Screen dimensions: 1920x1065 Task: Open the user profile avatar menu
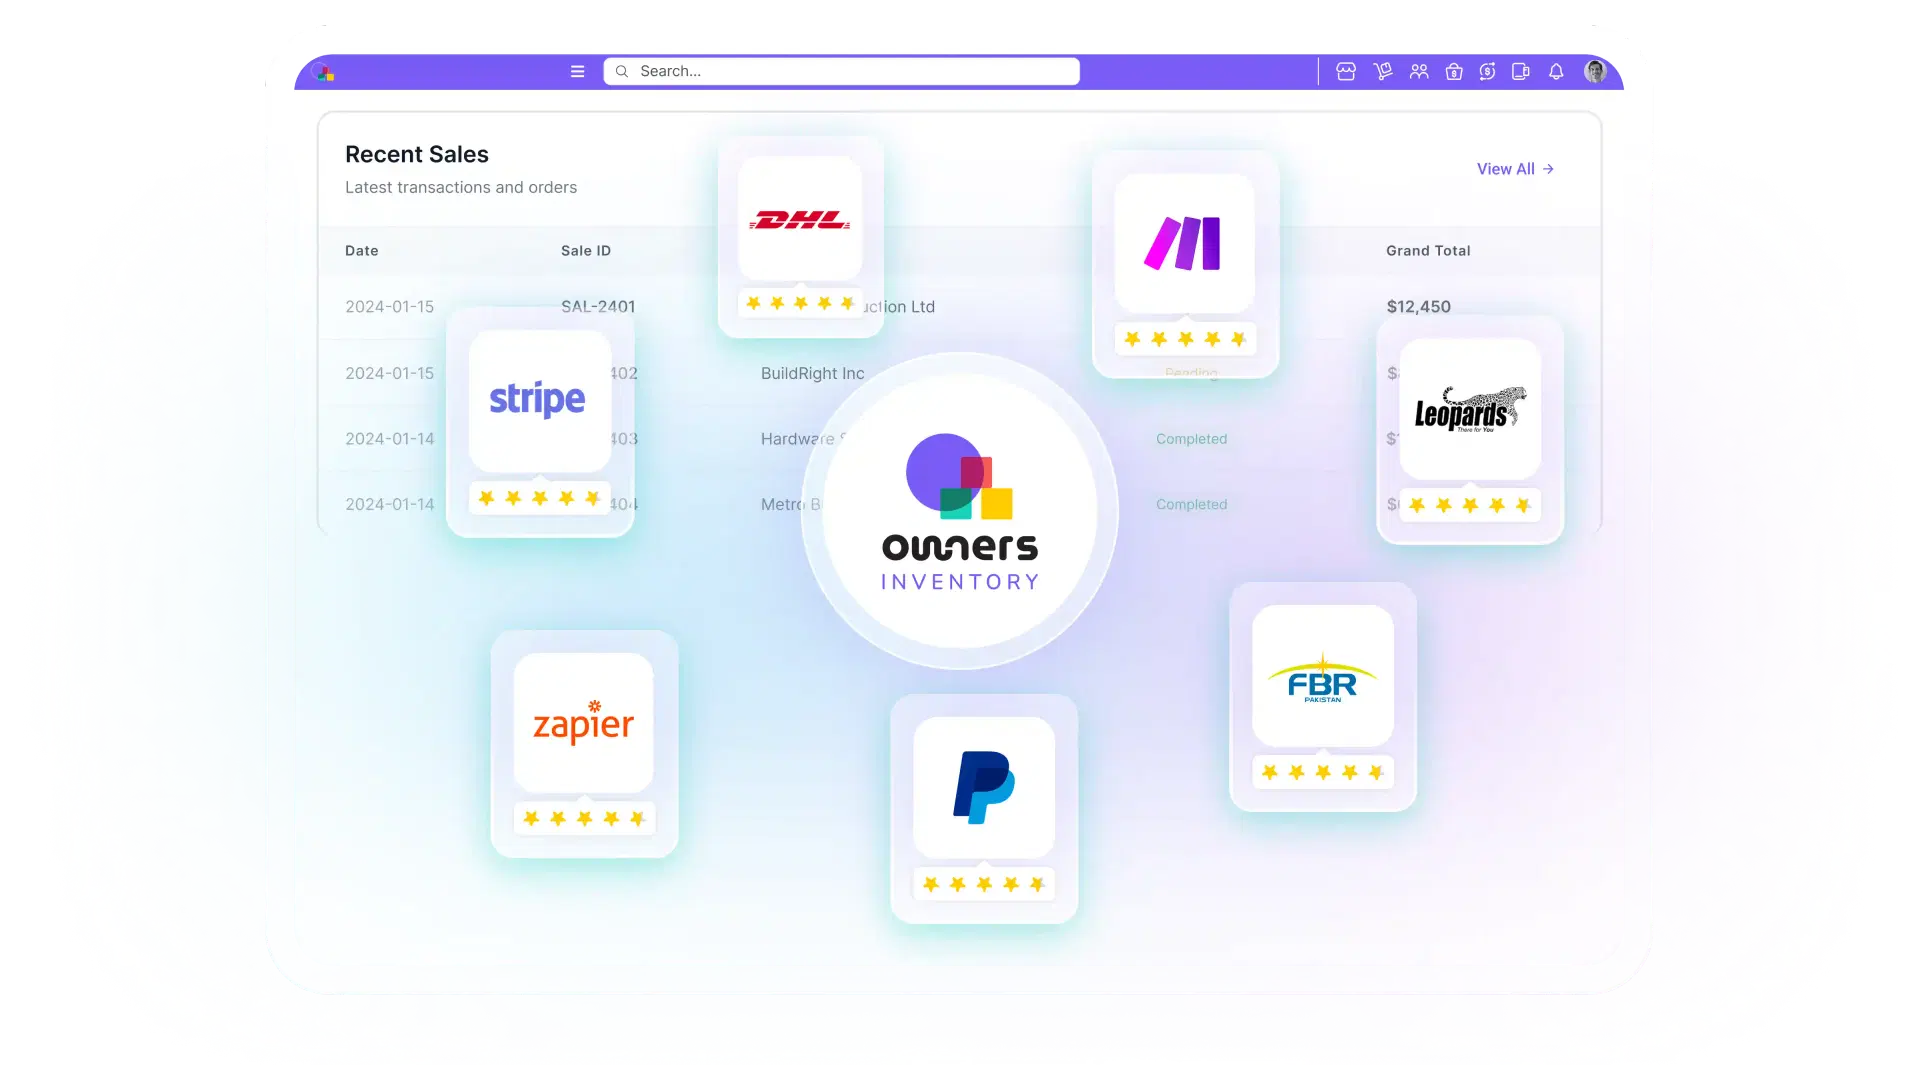(1597, 71)
